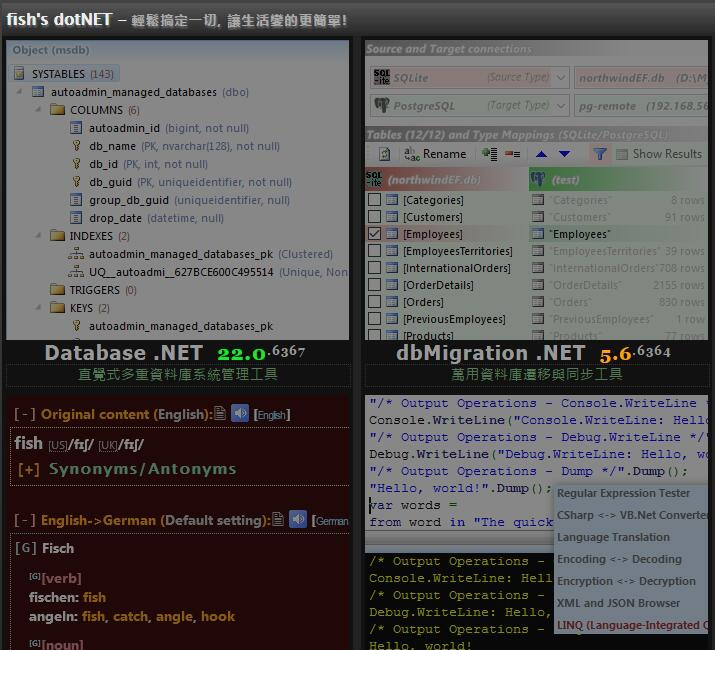Click the pg-remote target connection field
The image size is (715, 676).
pos(641,106)
